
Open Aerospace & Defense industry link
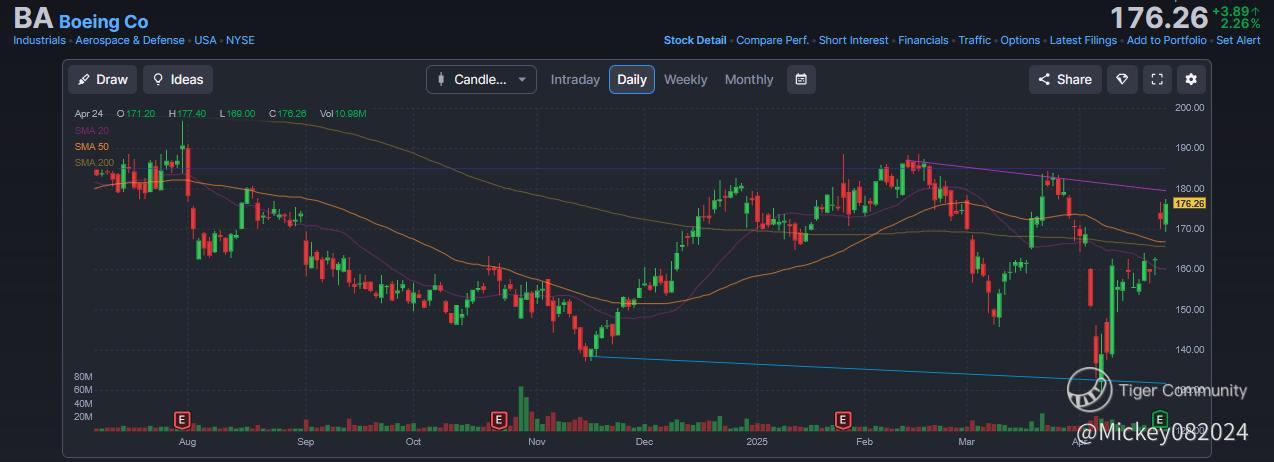(x=130, y=40)
